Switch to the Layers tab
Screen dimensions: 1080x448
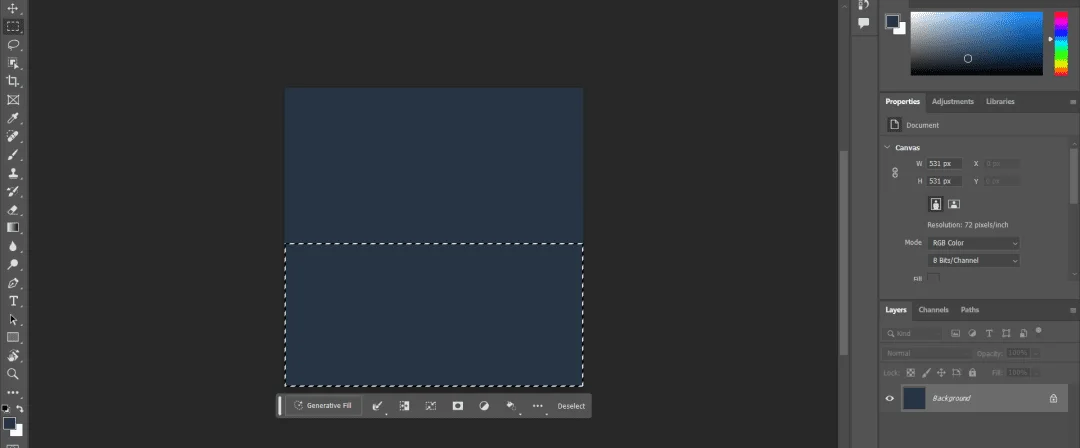(895, 310)
